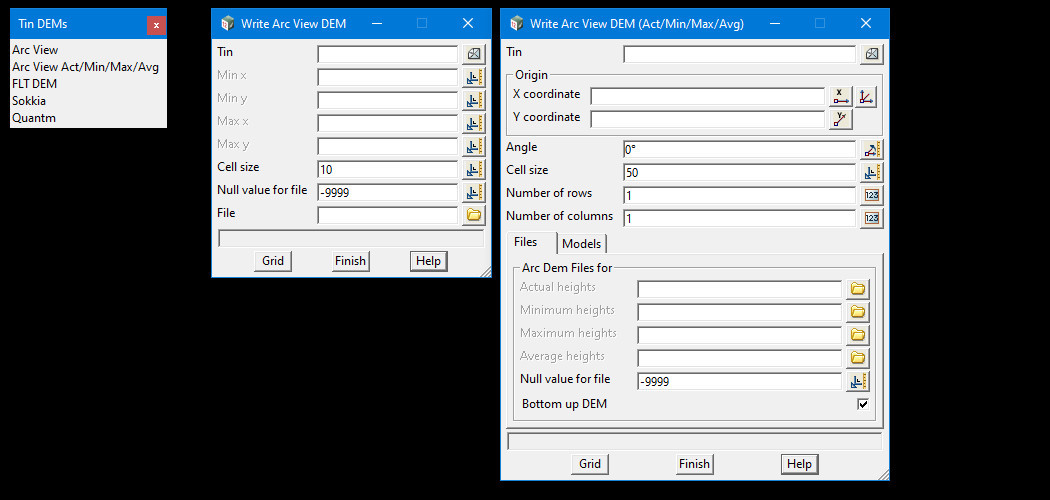The image size is (1050, 500).
Task: Switch to the Models tab
Action: click(581, 244)
